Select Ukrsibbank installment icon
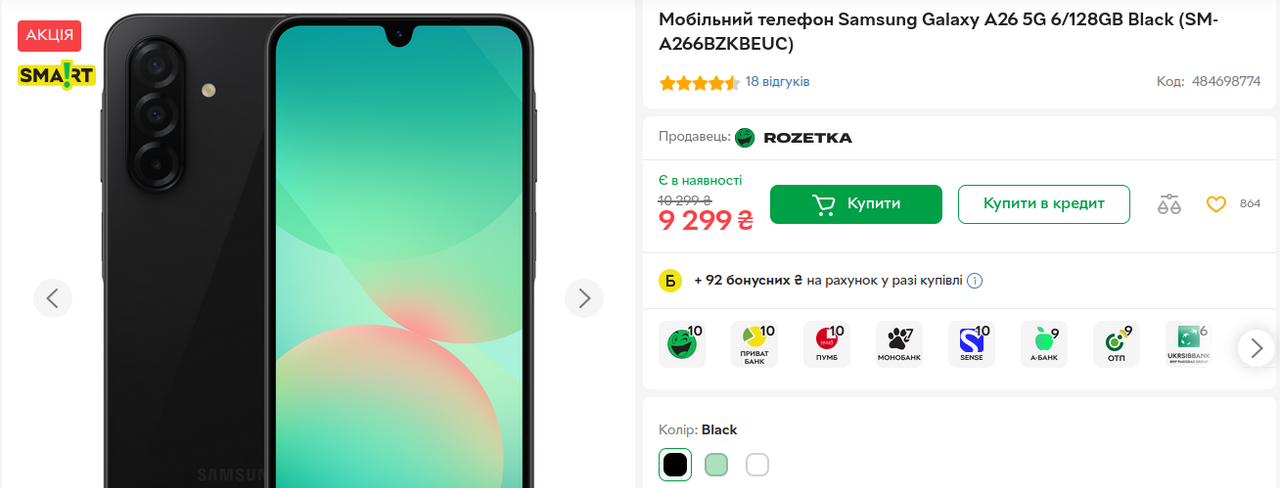Image resolution: width=1280 pixels, height=488 pixels. click(1189, 344)
